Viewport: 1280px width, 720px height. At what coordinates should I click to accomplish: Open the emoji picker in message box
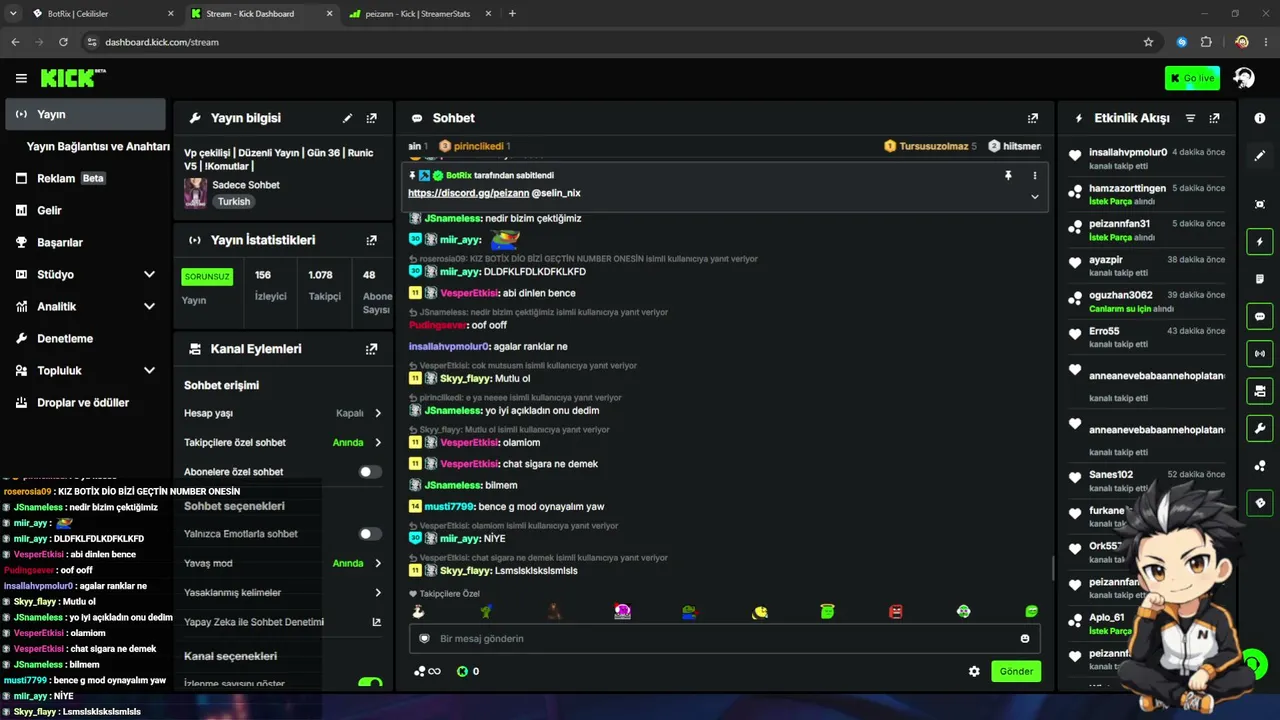(1025, 639)
